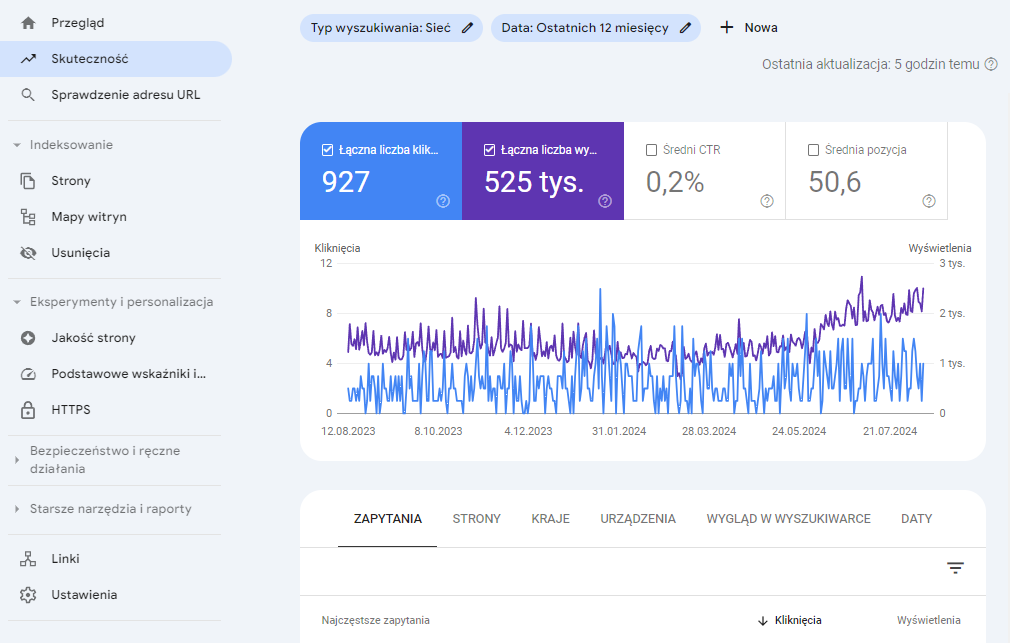This screenshot has height=643, width=1010.
Task: Edit the date range filter pencil icon
Action: [x=685, y=28]
